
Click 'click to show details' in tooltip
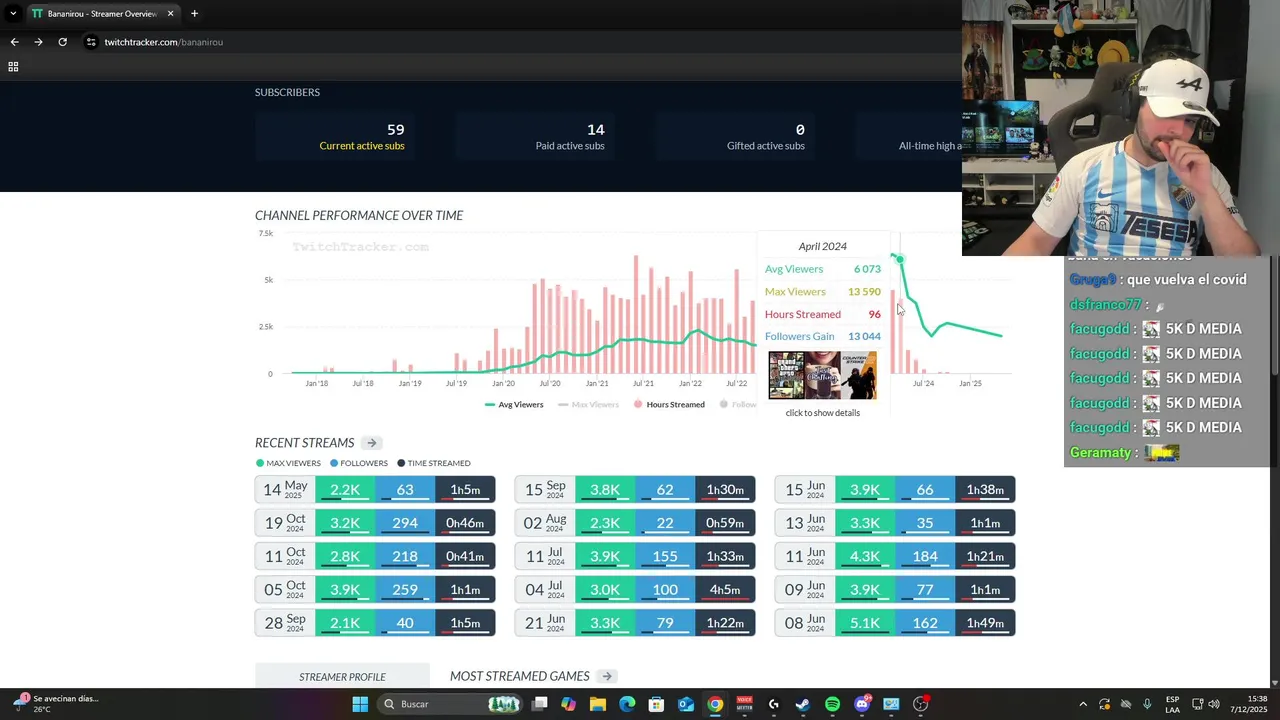[x=822, y=413]
